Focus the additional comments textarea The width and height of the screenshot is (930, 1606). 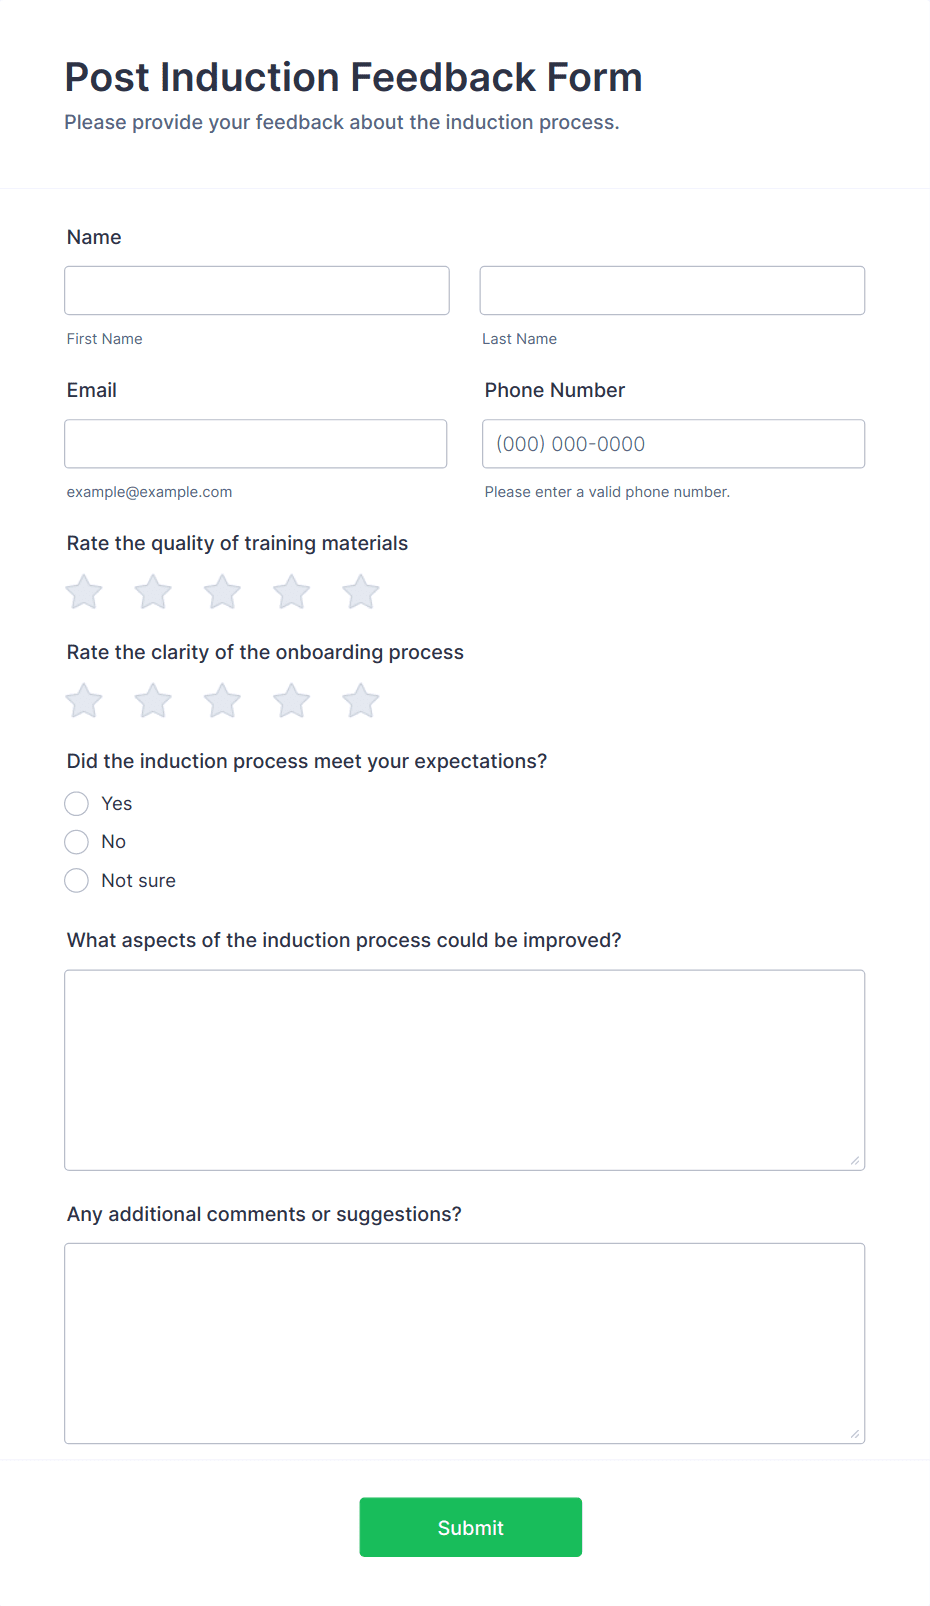tap(464, 1343)
